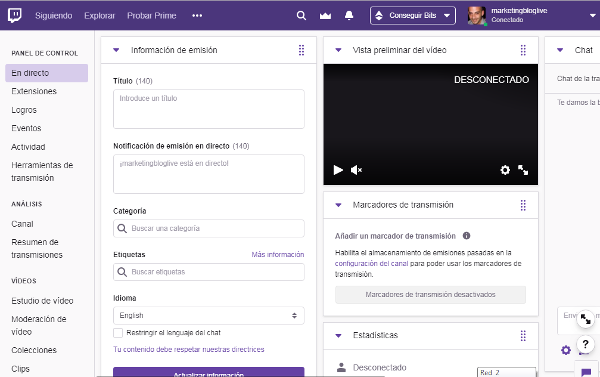600x377 pixels.
Task: Open notifications bell icon
Action: click(349, 16)
